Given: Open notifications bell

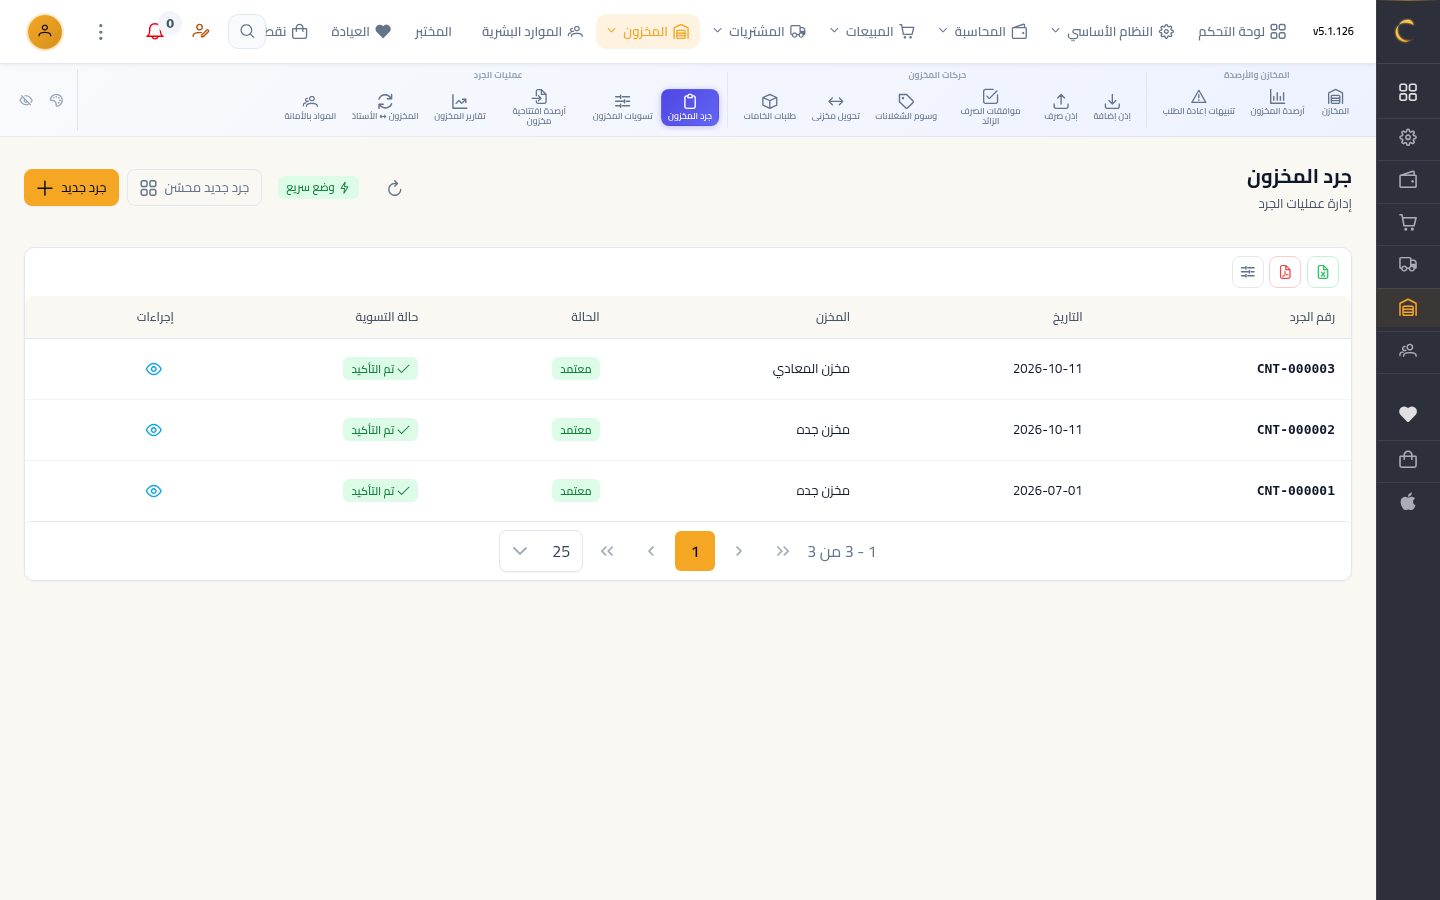Looking at the screenshot, I should [x=155, y=32].
